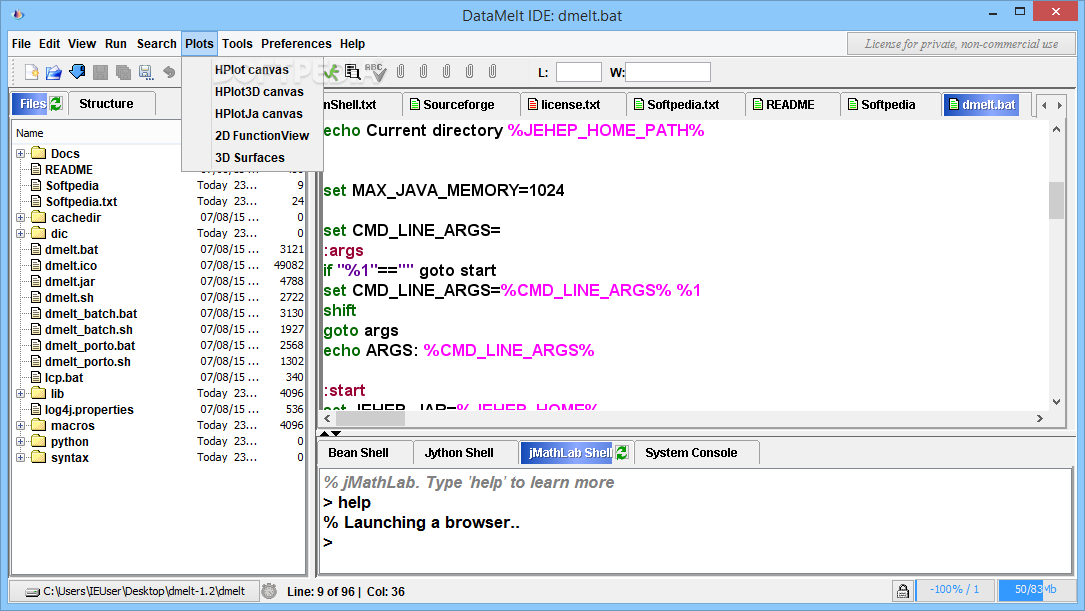Image resolution: width=1085 pixels, height=611 pixels.
Task: Select dmelt.jar in the file tree
Action: coord(70,282)
